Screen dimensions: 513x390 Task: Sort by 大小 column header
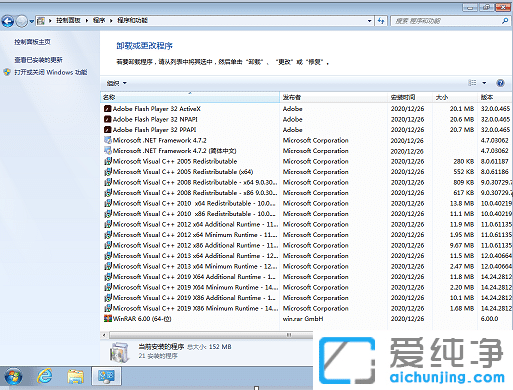455,97
